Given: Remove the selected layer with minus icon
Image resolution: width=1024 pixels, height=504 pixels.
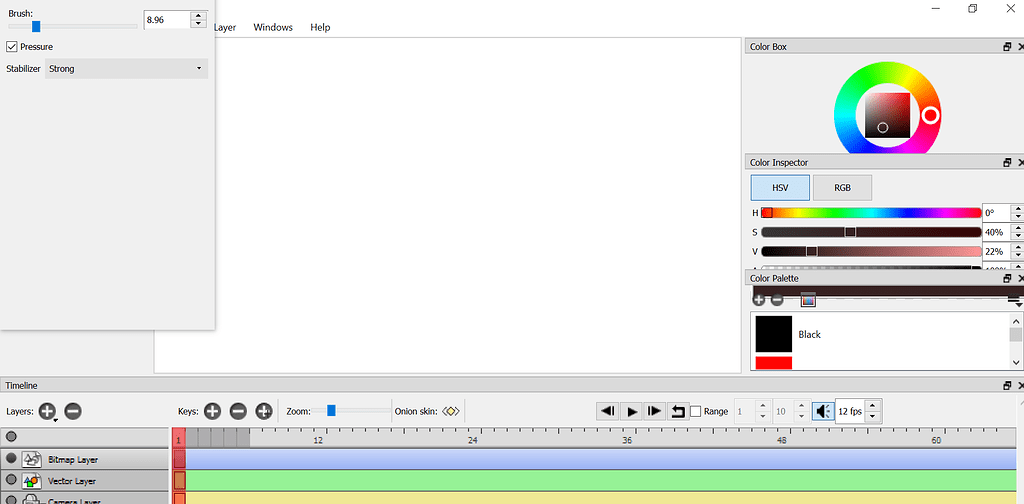Looking at the screenshot, I should pyautogui.click(x=73, y=411).
